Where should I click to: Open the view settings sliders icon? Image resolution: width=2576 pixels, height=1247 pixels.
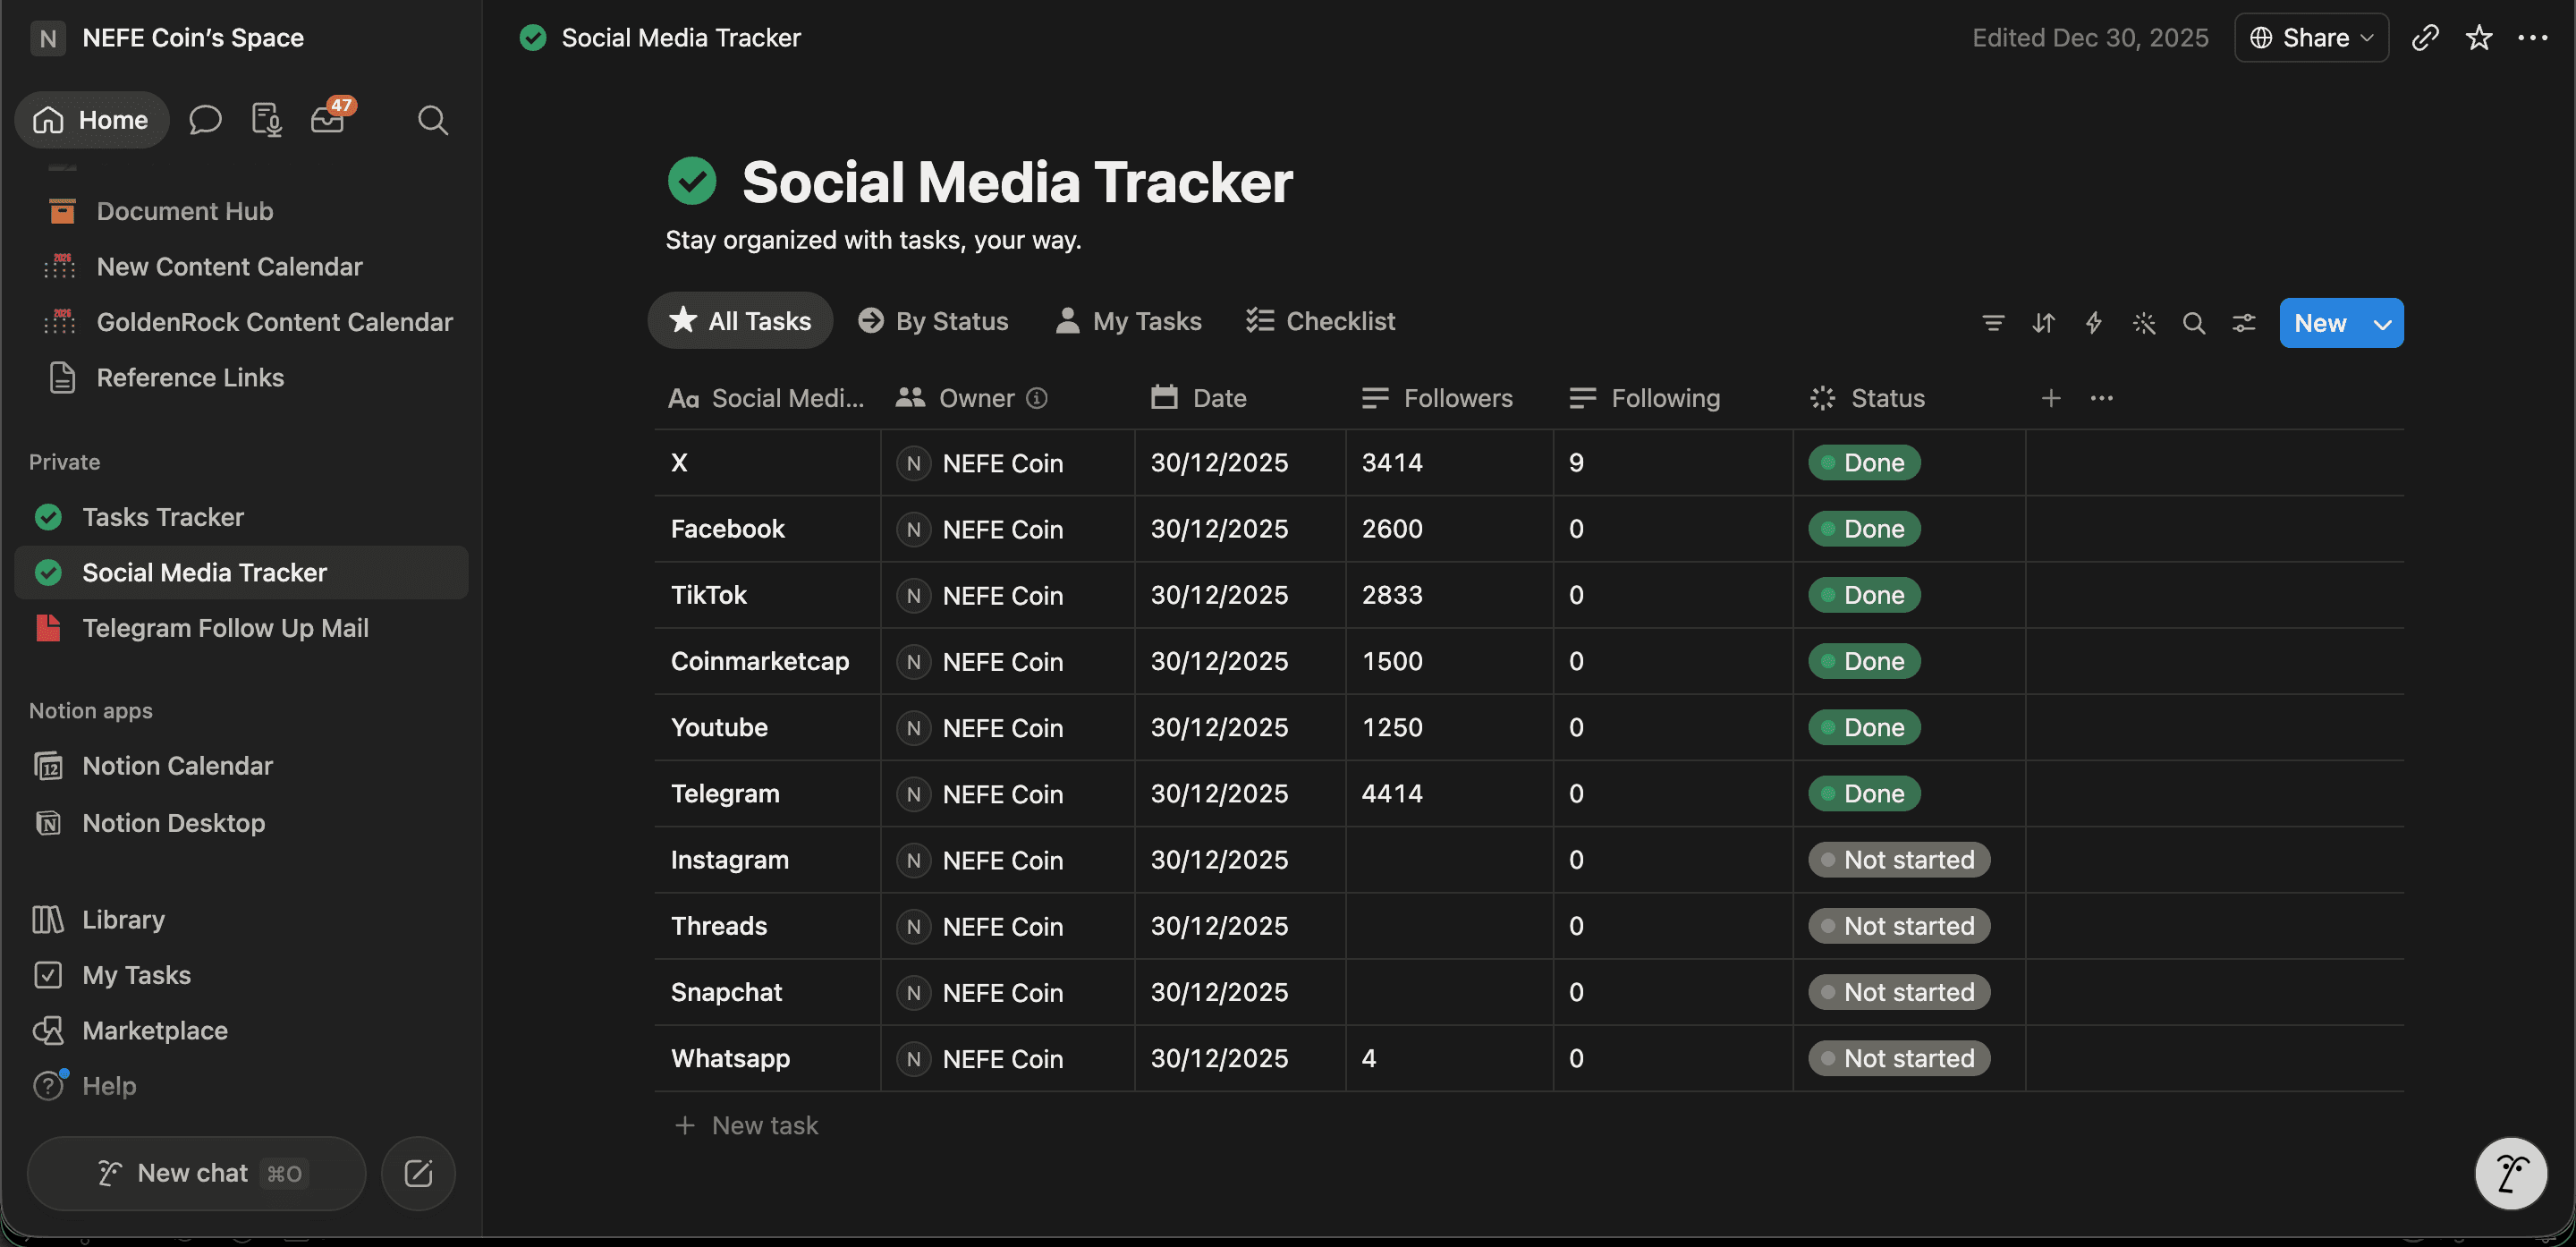[2243, 323]
